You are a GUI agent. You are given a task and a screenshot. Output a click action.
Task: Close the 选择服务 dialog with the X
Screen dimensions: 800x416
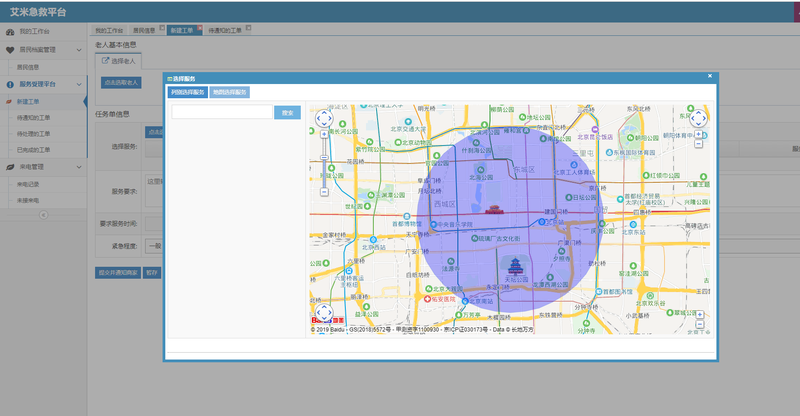(710, 76)
